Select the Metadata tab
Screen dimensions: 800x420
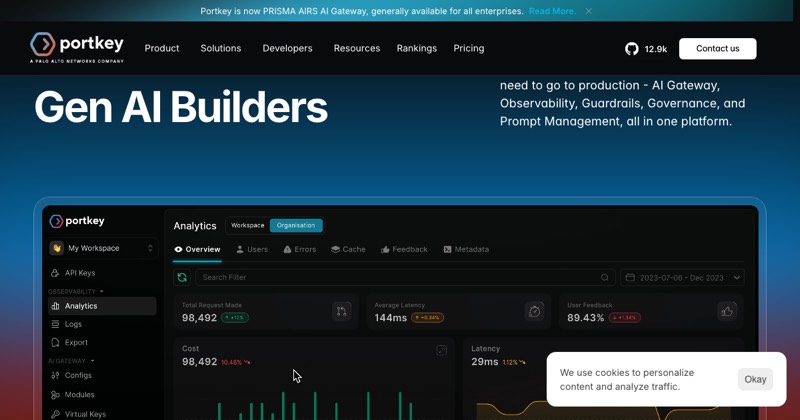click(466, 250)
